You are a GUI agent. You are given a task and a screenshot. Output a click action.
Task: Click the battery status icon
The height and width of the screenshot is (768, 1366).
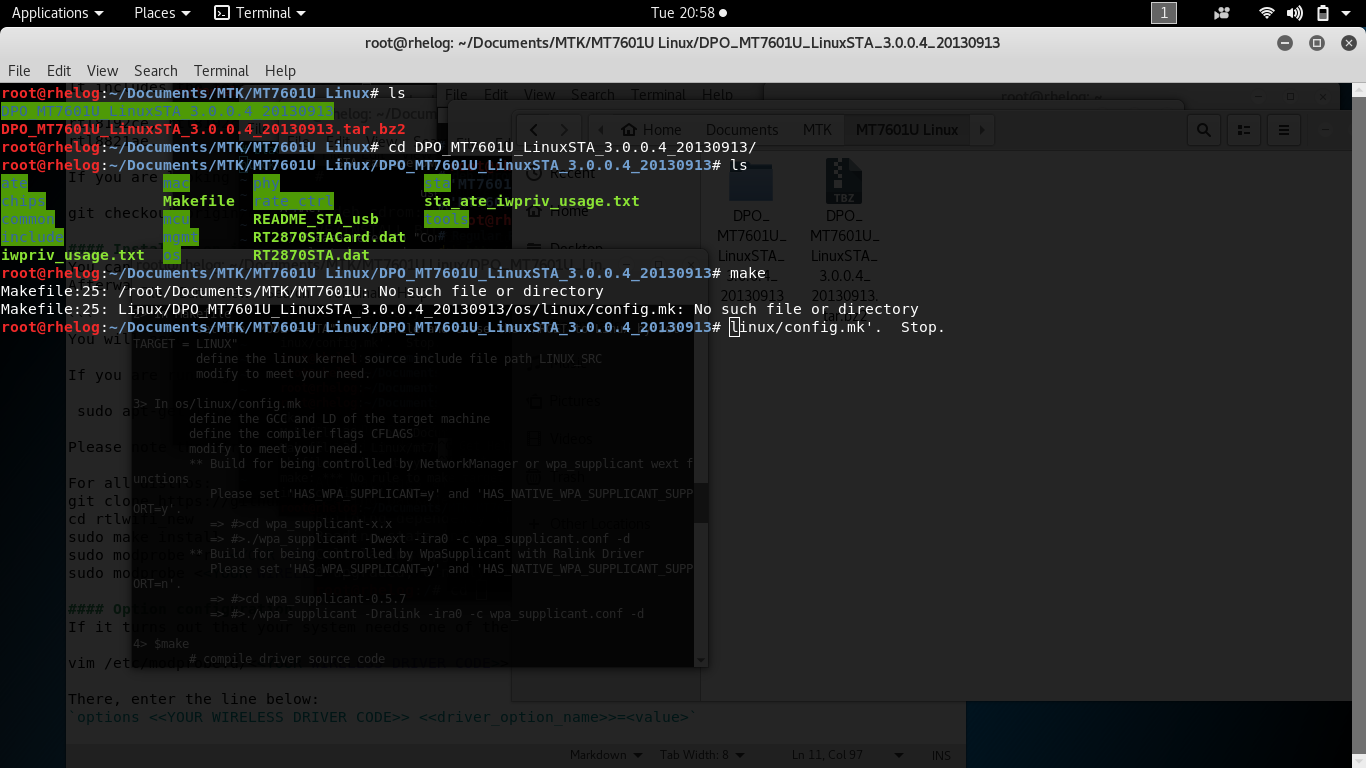click(x=1322, y=13)
